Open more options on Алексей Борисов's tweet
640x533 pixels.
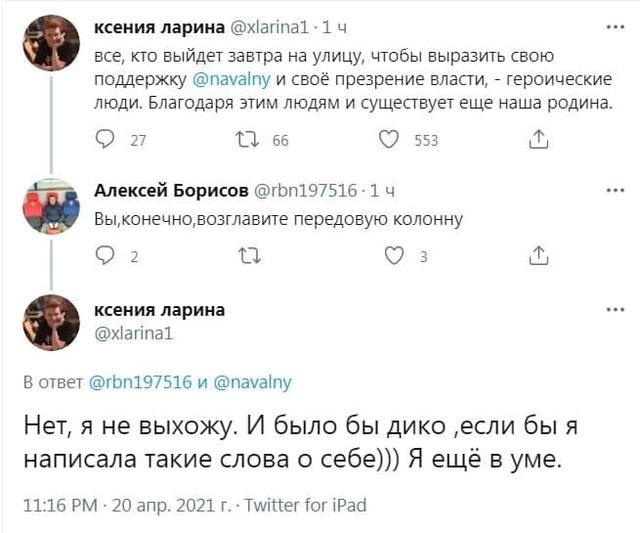click(x=615, y=188)
